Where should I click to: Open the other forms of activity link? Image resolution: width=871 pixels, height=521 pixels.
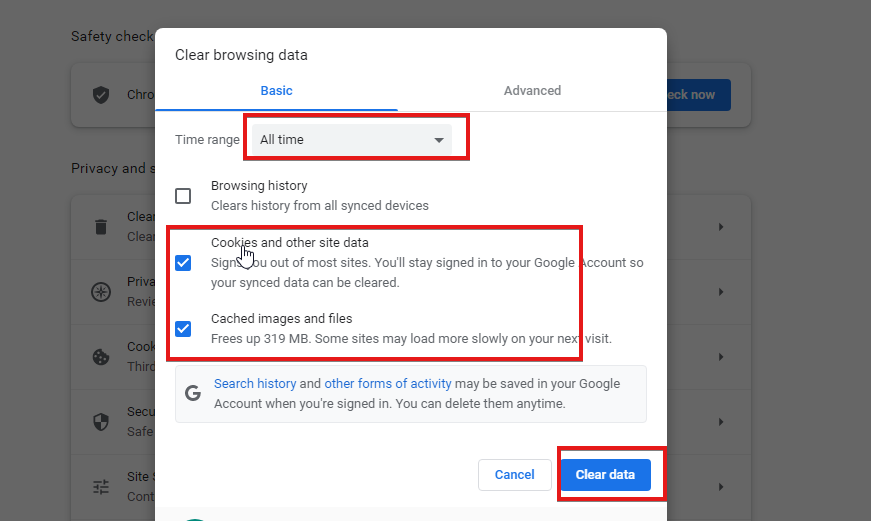[x=388, y=384]
